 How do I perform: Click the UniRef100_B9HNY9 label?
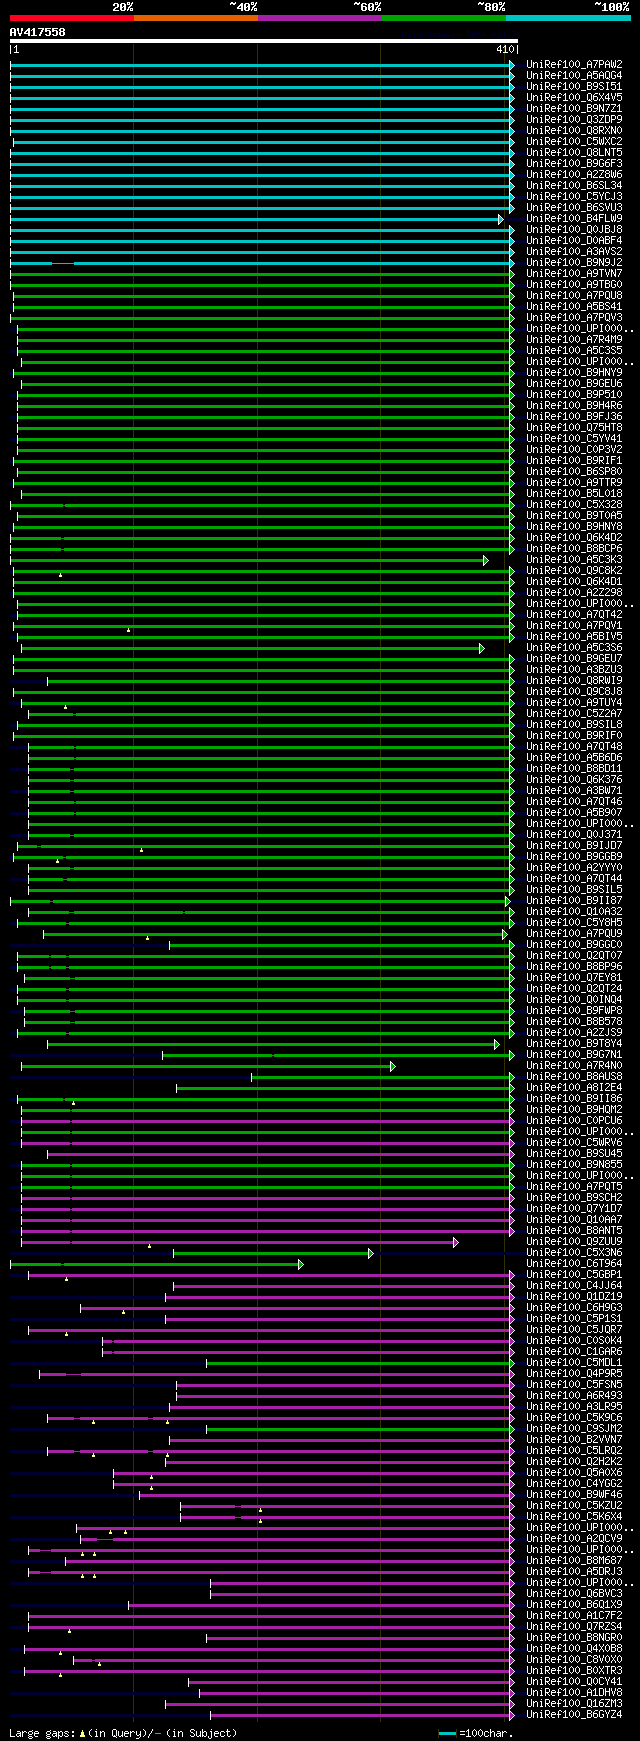tap(574, 373)
